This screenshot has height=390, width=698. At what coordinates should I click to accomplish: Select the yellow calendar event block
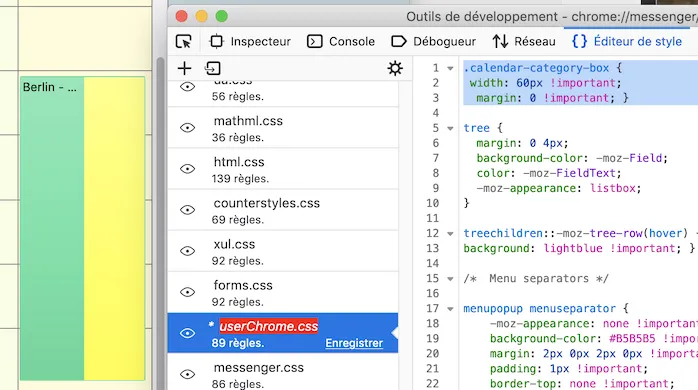tap(114, 228)
